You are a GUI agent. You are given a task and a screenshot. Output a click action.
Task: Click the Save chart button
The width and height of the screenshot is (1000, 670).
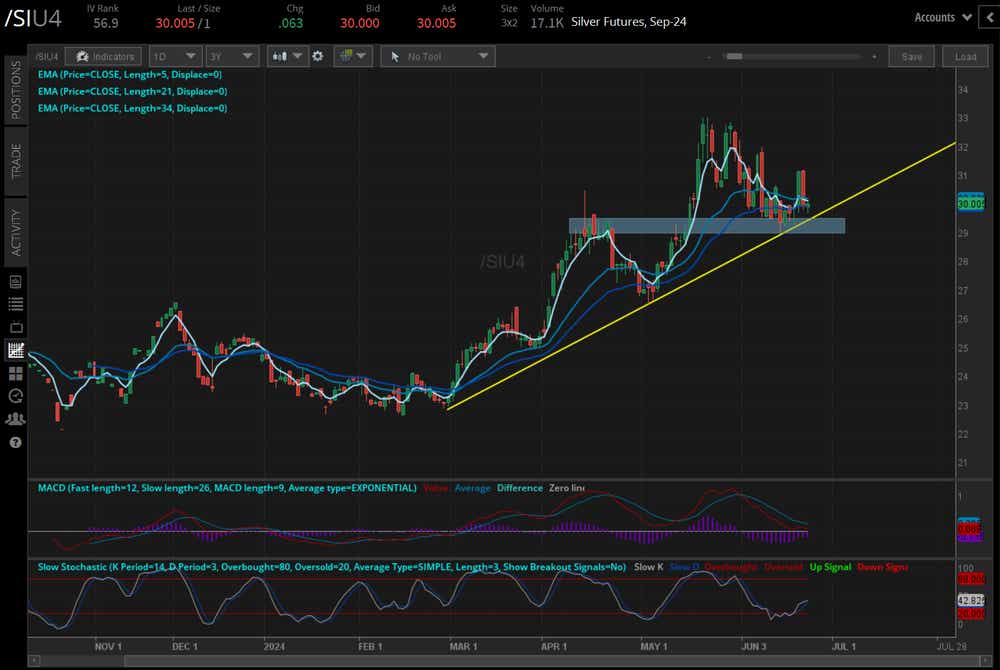click(x=911, y=57)
